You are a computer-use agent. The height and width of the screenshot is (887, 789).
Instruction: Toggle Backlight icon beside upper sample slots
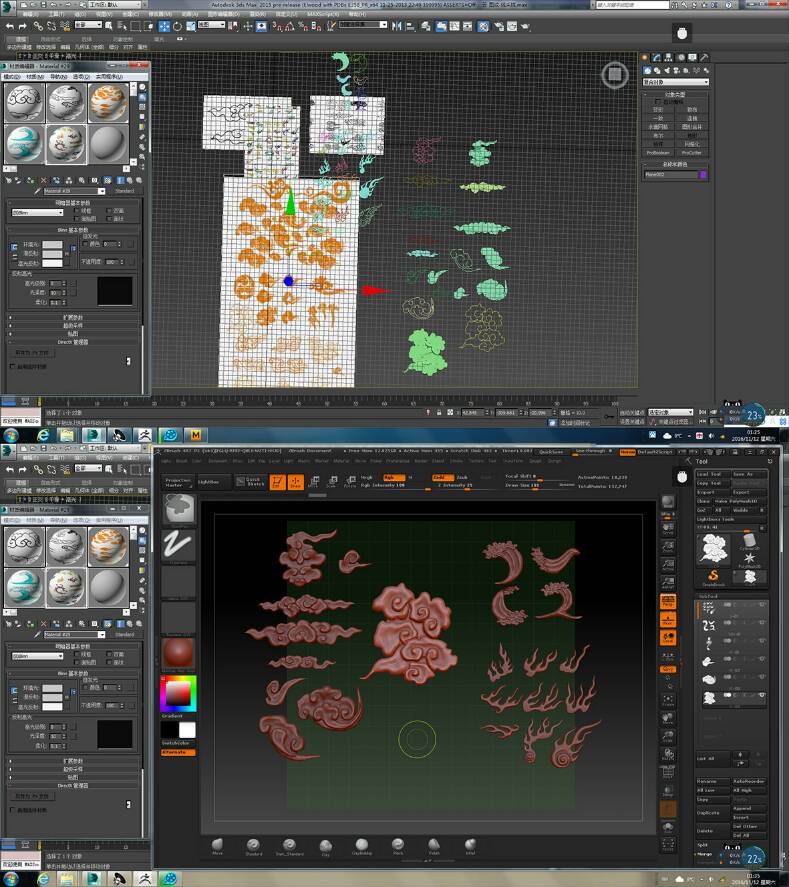[142, 98]
